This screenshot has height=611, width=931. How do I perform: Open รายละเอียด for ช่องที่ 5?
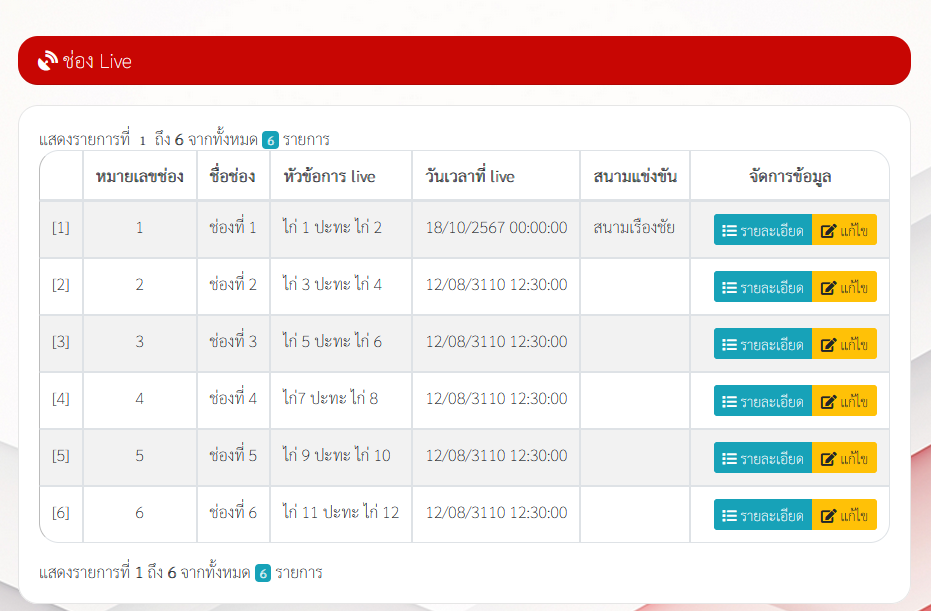[x=763, y=458]
